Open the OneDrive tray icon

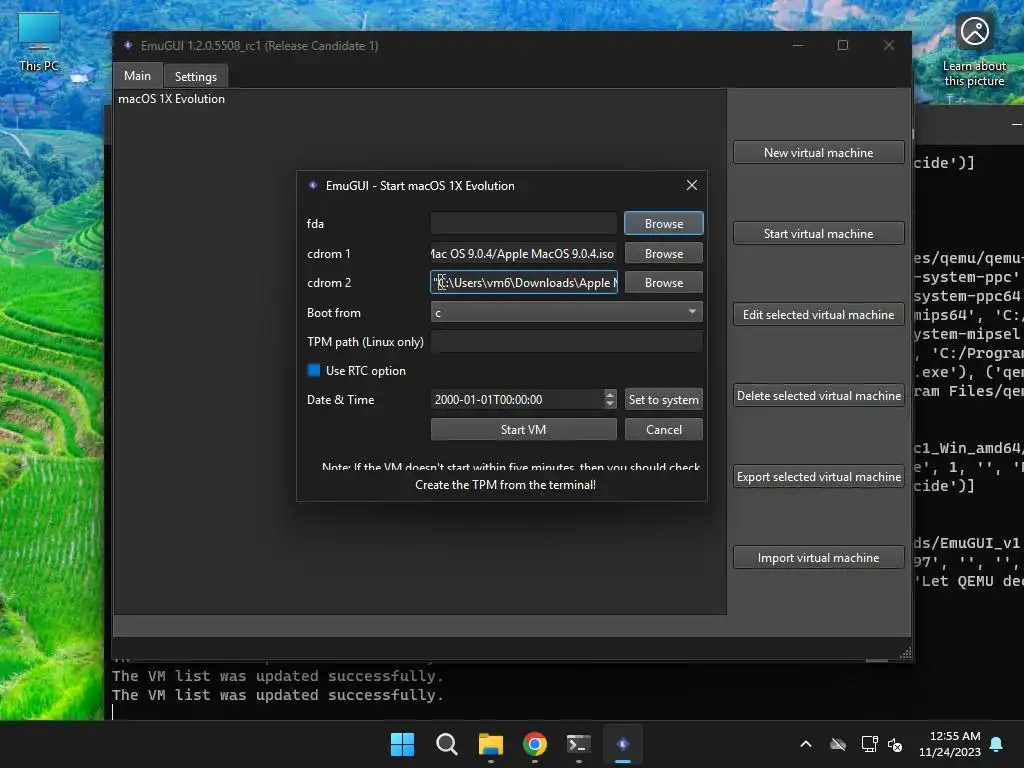pyautogui.click(x=838, y=744)
